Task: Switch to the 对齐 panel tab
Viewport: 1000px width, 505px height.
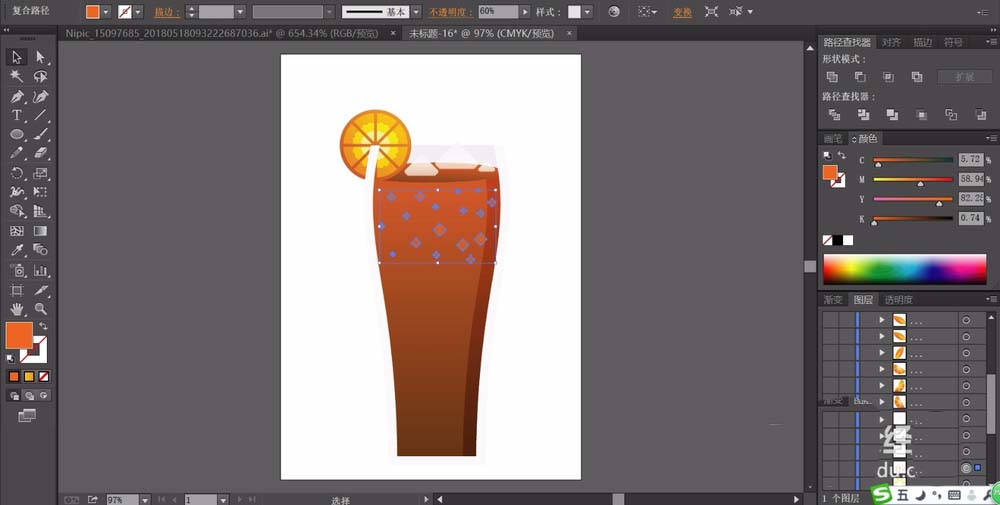Action: click(891, 42)
